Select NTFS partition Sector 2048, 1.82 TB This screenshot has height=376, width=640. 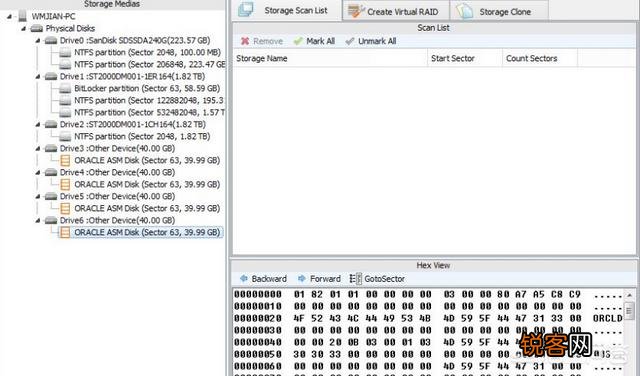pyautogui.click(x=142, y=136)
